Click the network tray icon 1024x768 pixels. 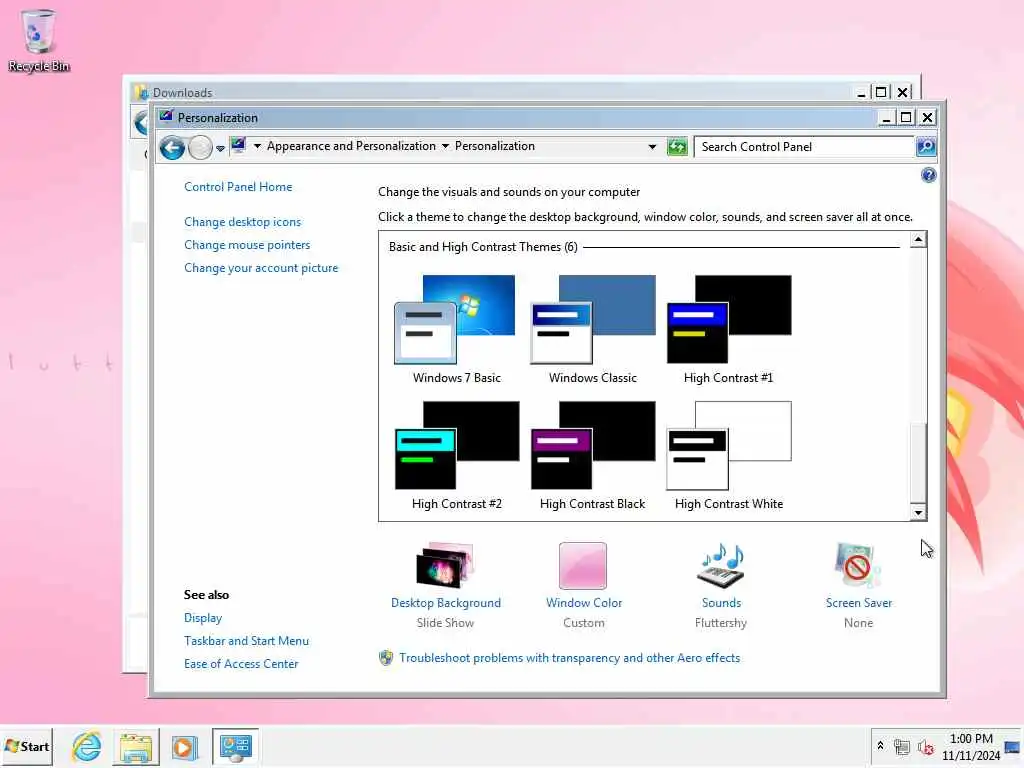[902, 747]
